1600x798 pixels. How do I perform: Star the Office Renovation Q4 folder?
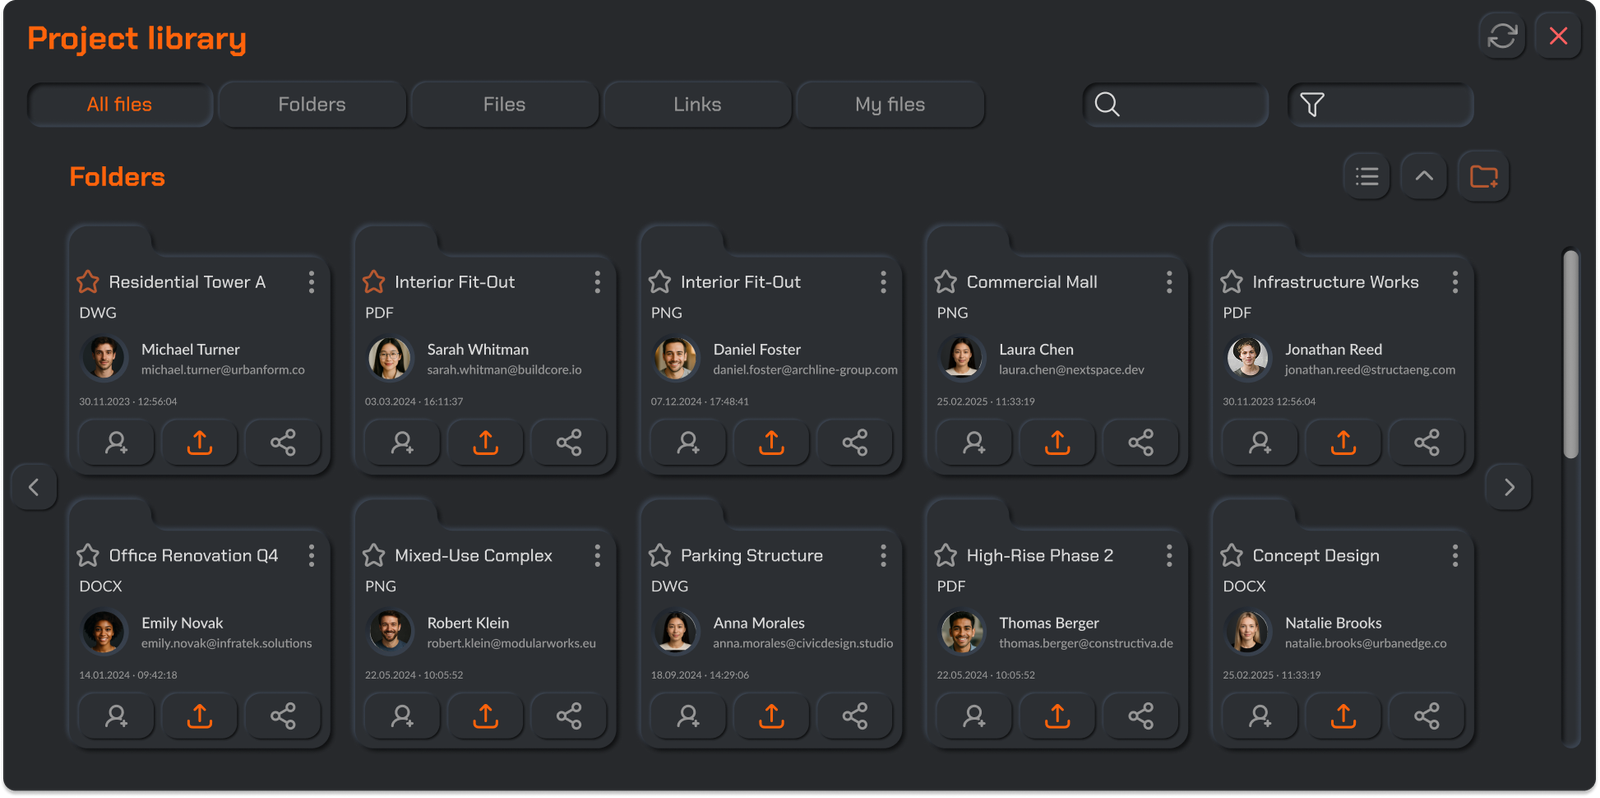coord(88,555)
